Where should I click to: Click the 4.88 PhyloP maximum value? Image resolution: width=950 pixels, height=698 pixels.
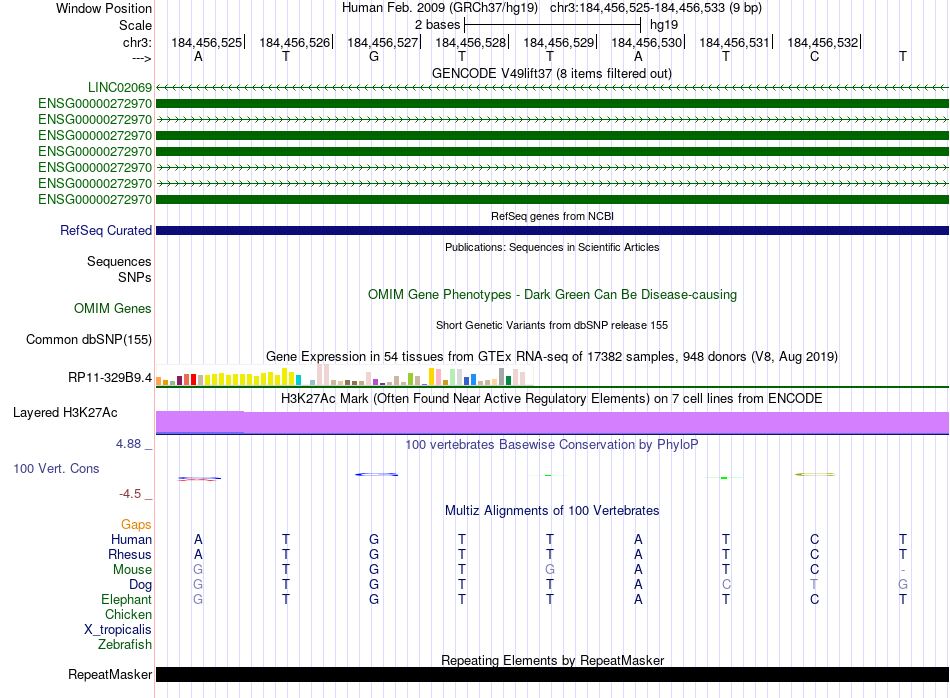tap(128, 444)
